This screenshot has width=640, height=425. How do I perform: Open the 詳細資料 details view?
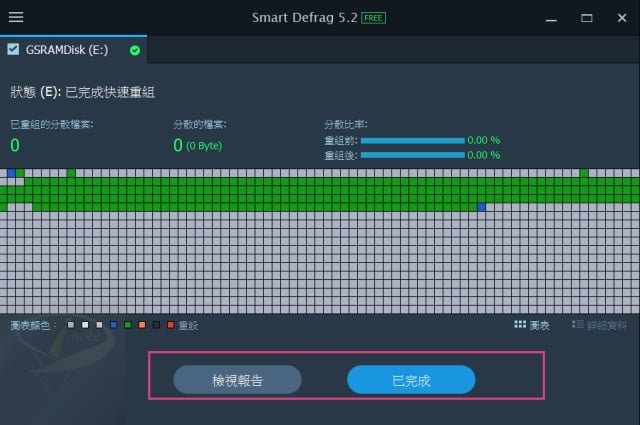pos(607,325)
